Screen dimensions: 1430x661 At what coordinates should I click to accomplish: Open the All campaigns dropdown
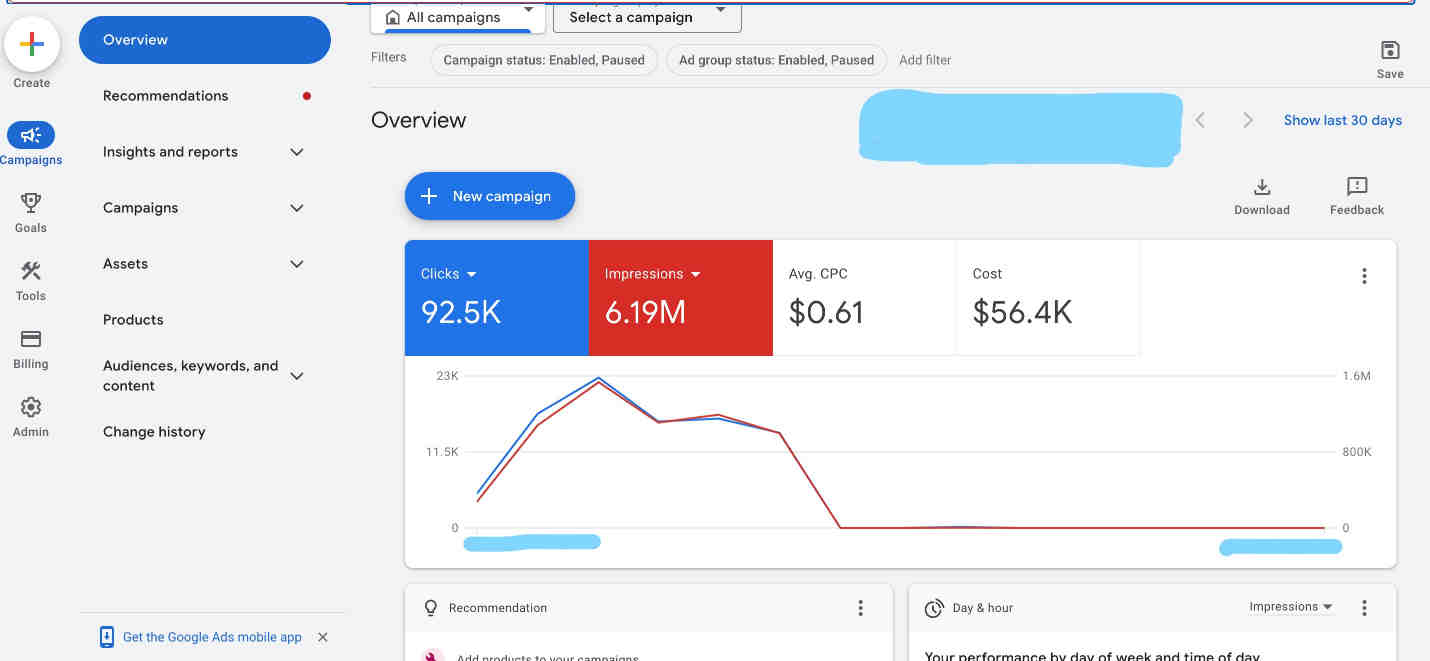458,17
